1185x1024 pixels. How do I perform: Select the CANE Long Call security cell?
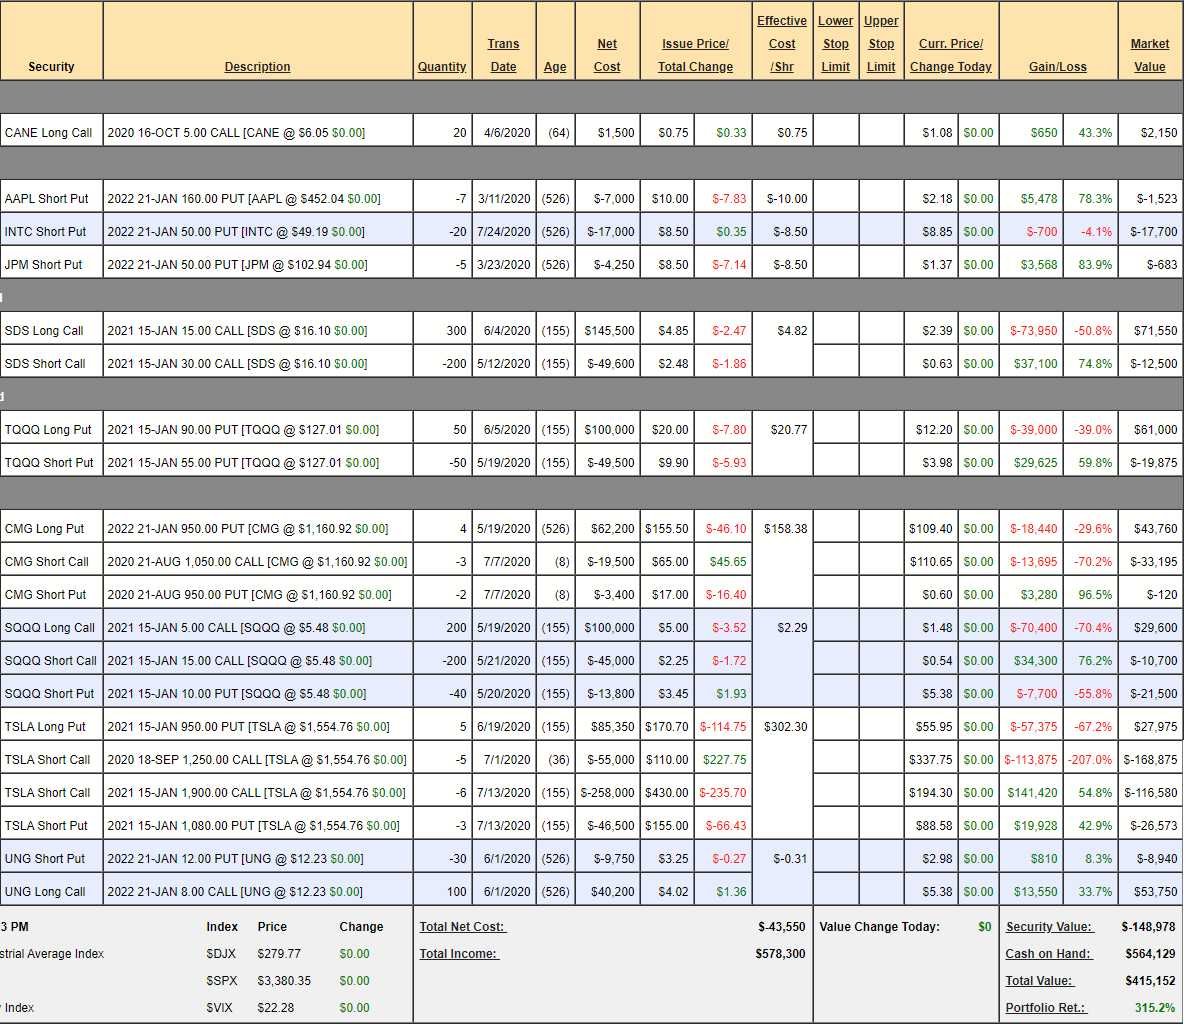click(49, 133)
